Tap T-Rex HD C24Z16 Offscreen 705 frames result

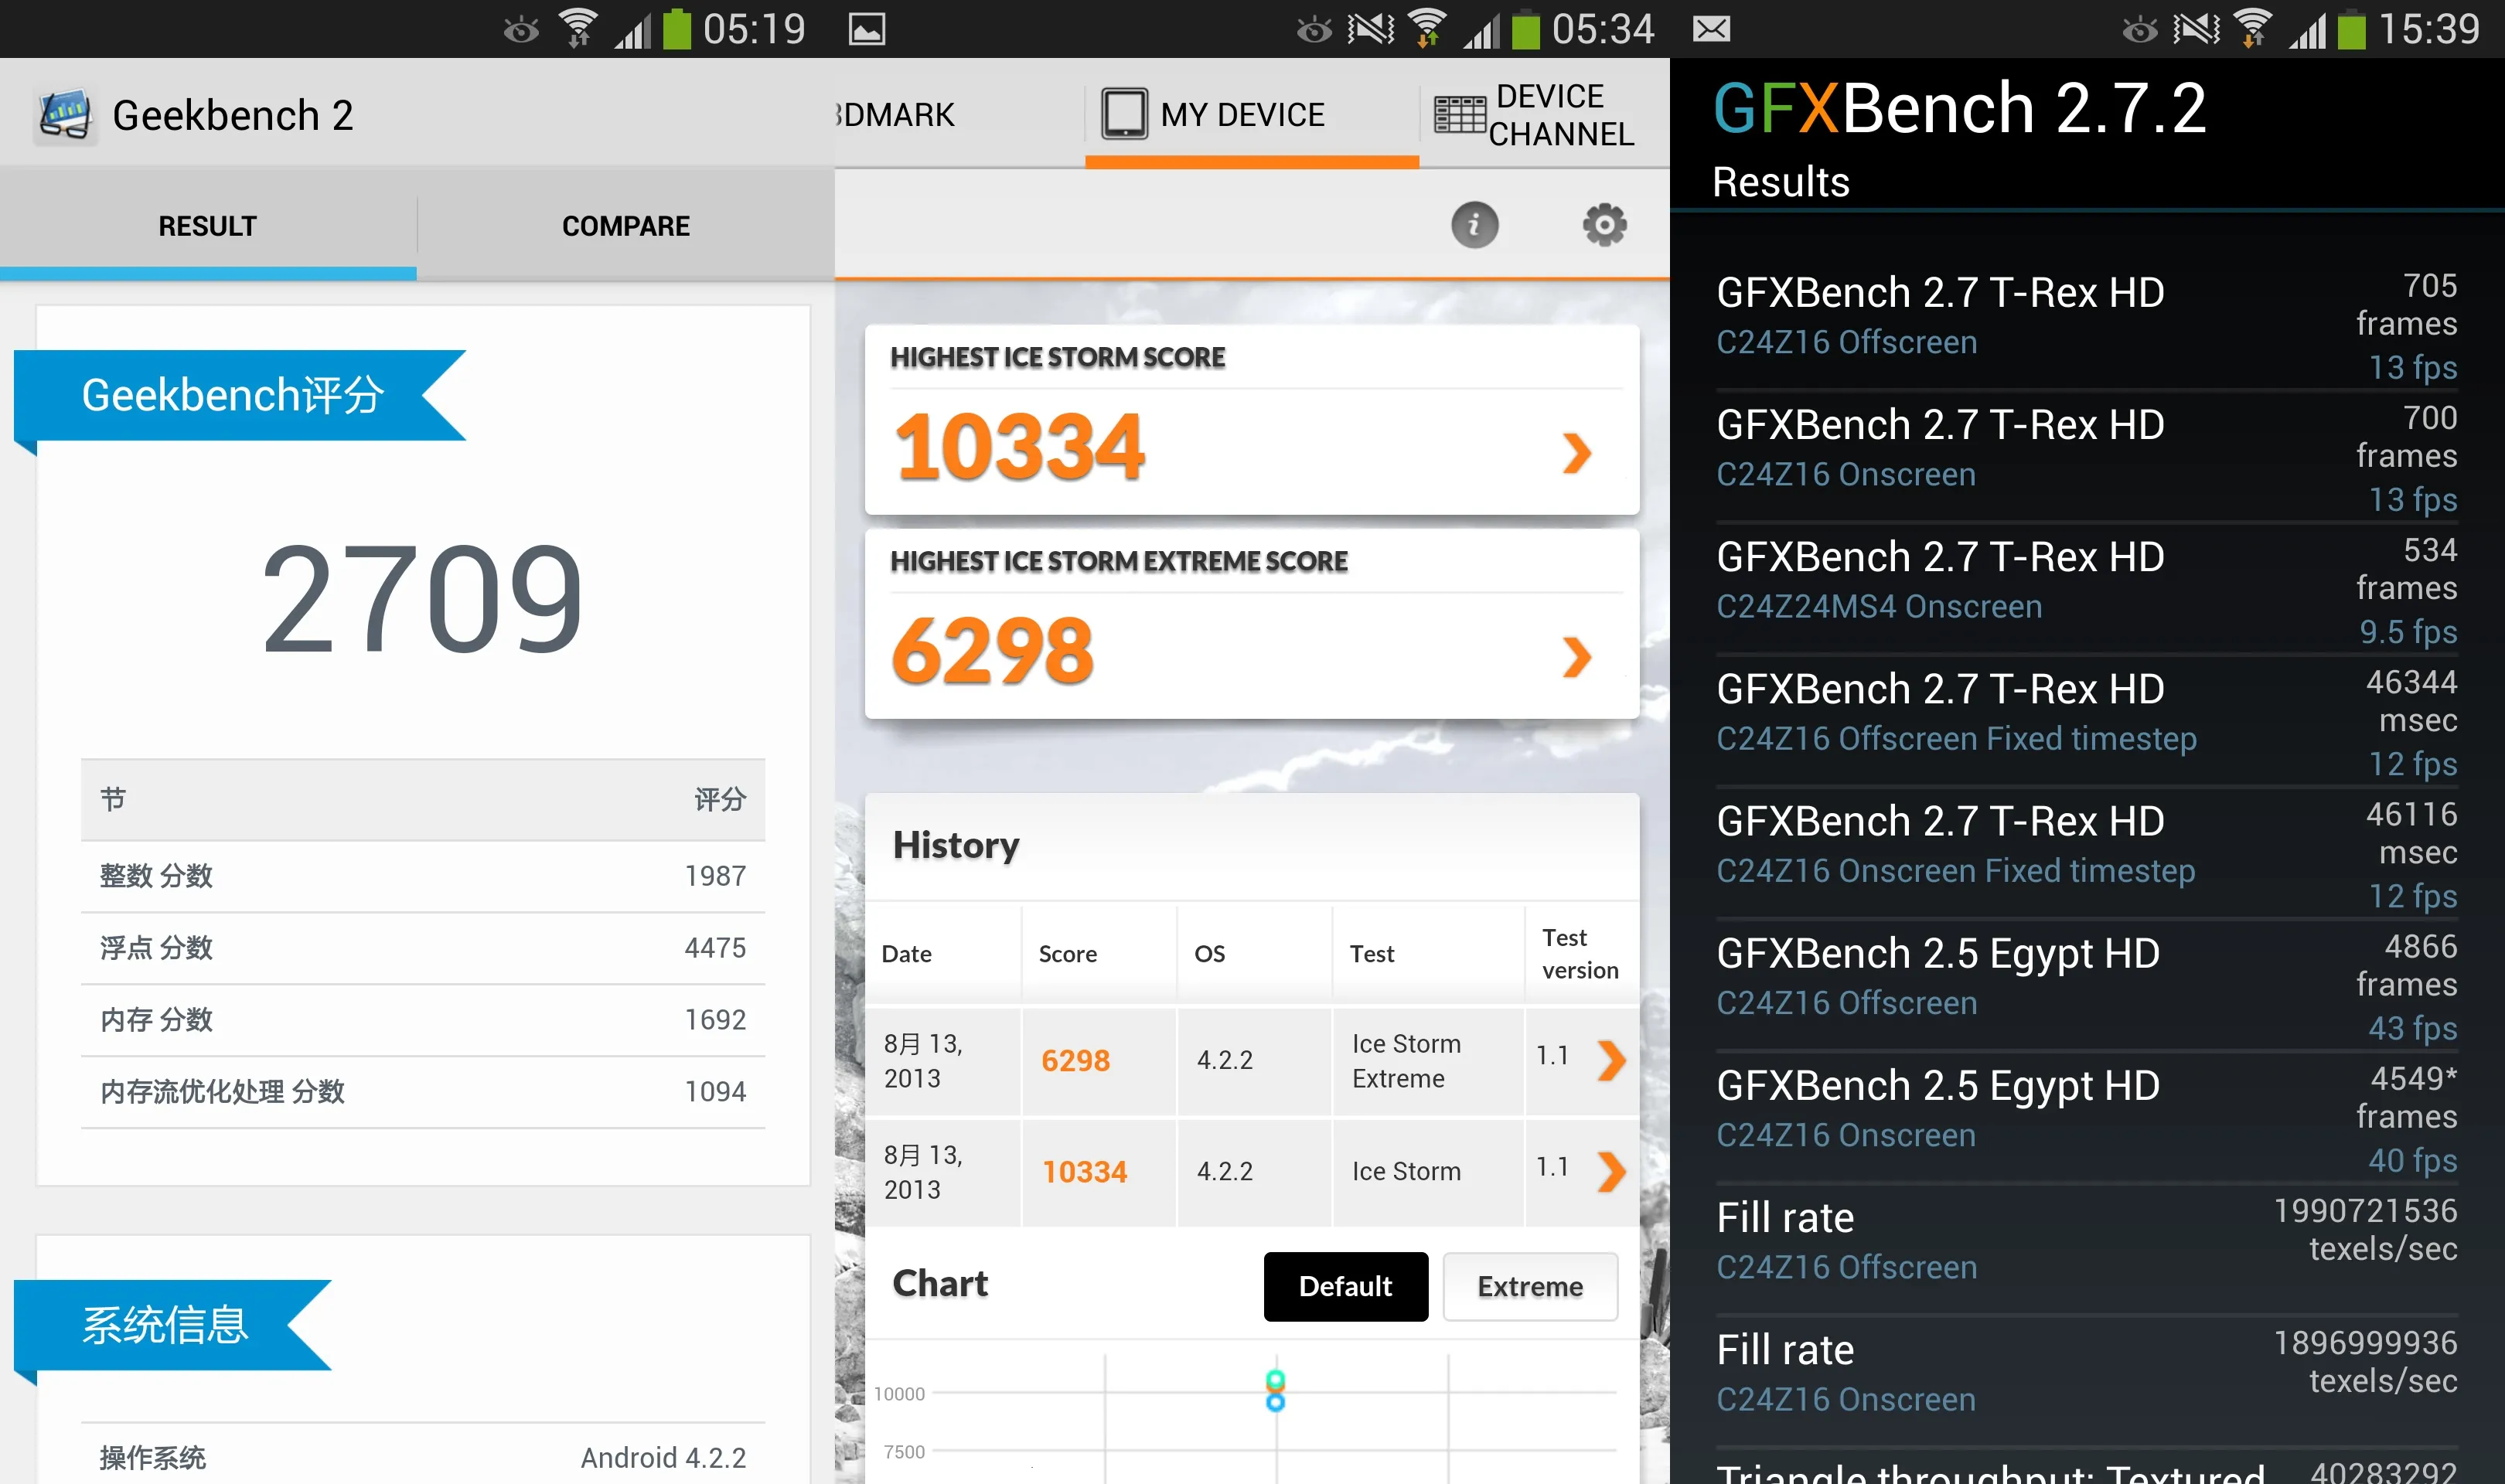click(2086, 325)
